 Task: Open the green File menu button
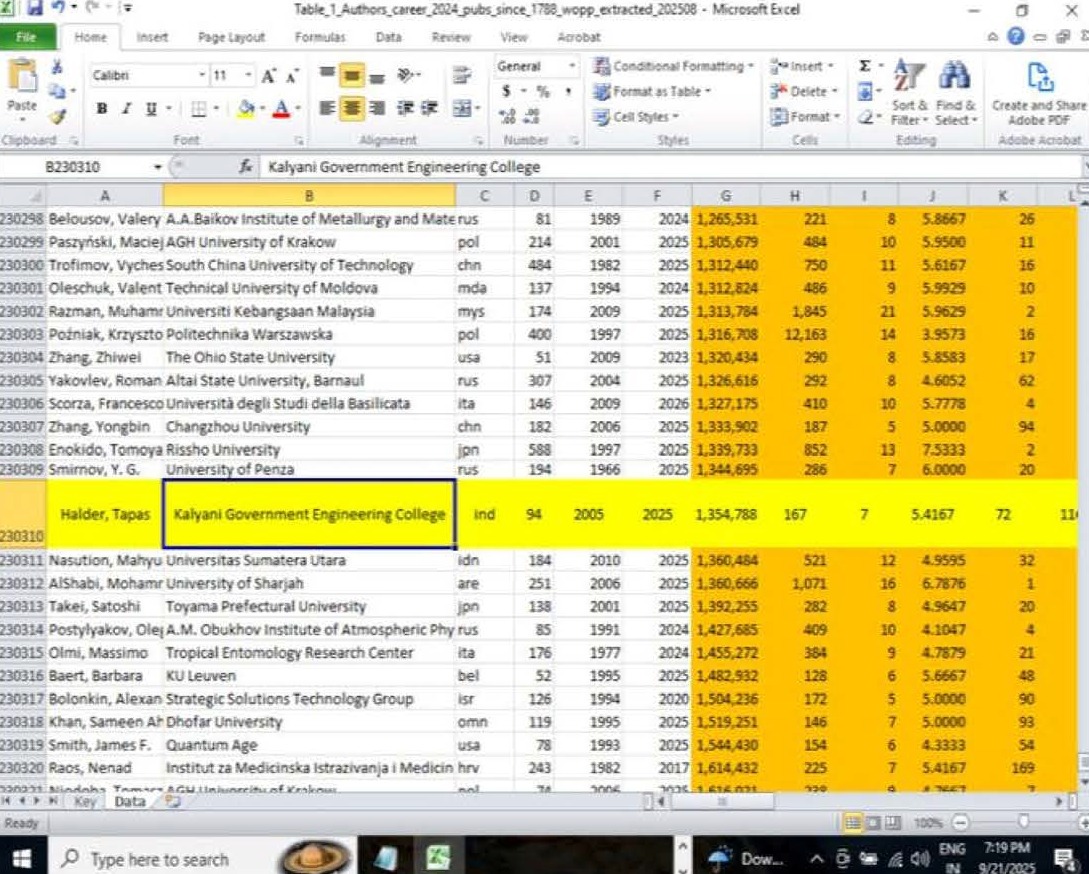(27, 37)
